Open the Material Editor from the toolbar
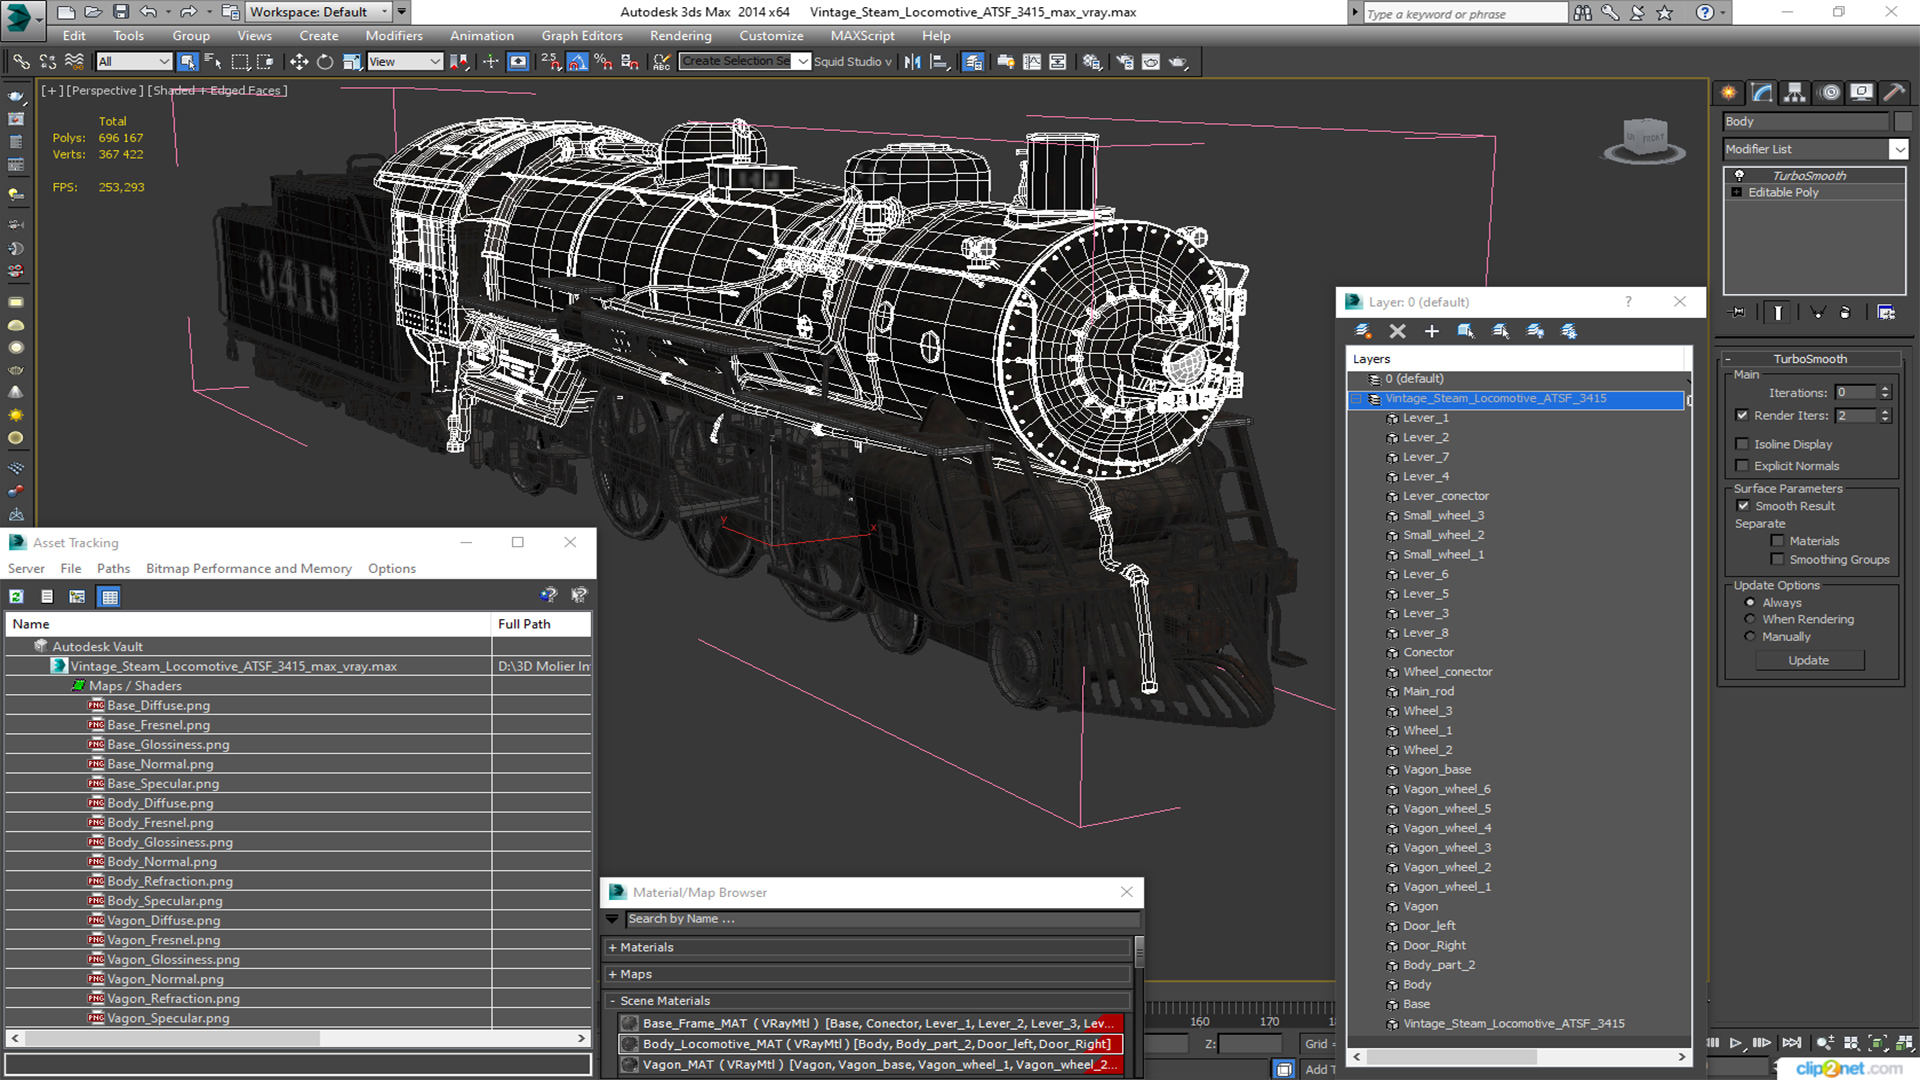1920x1080 pixels. pos(1092,62)
